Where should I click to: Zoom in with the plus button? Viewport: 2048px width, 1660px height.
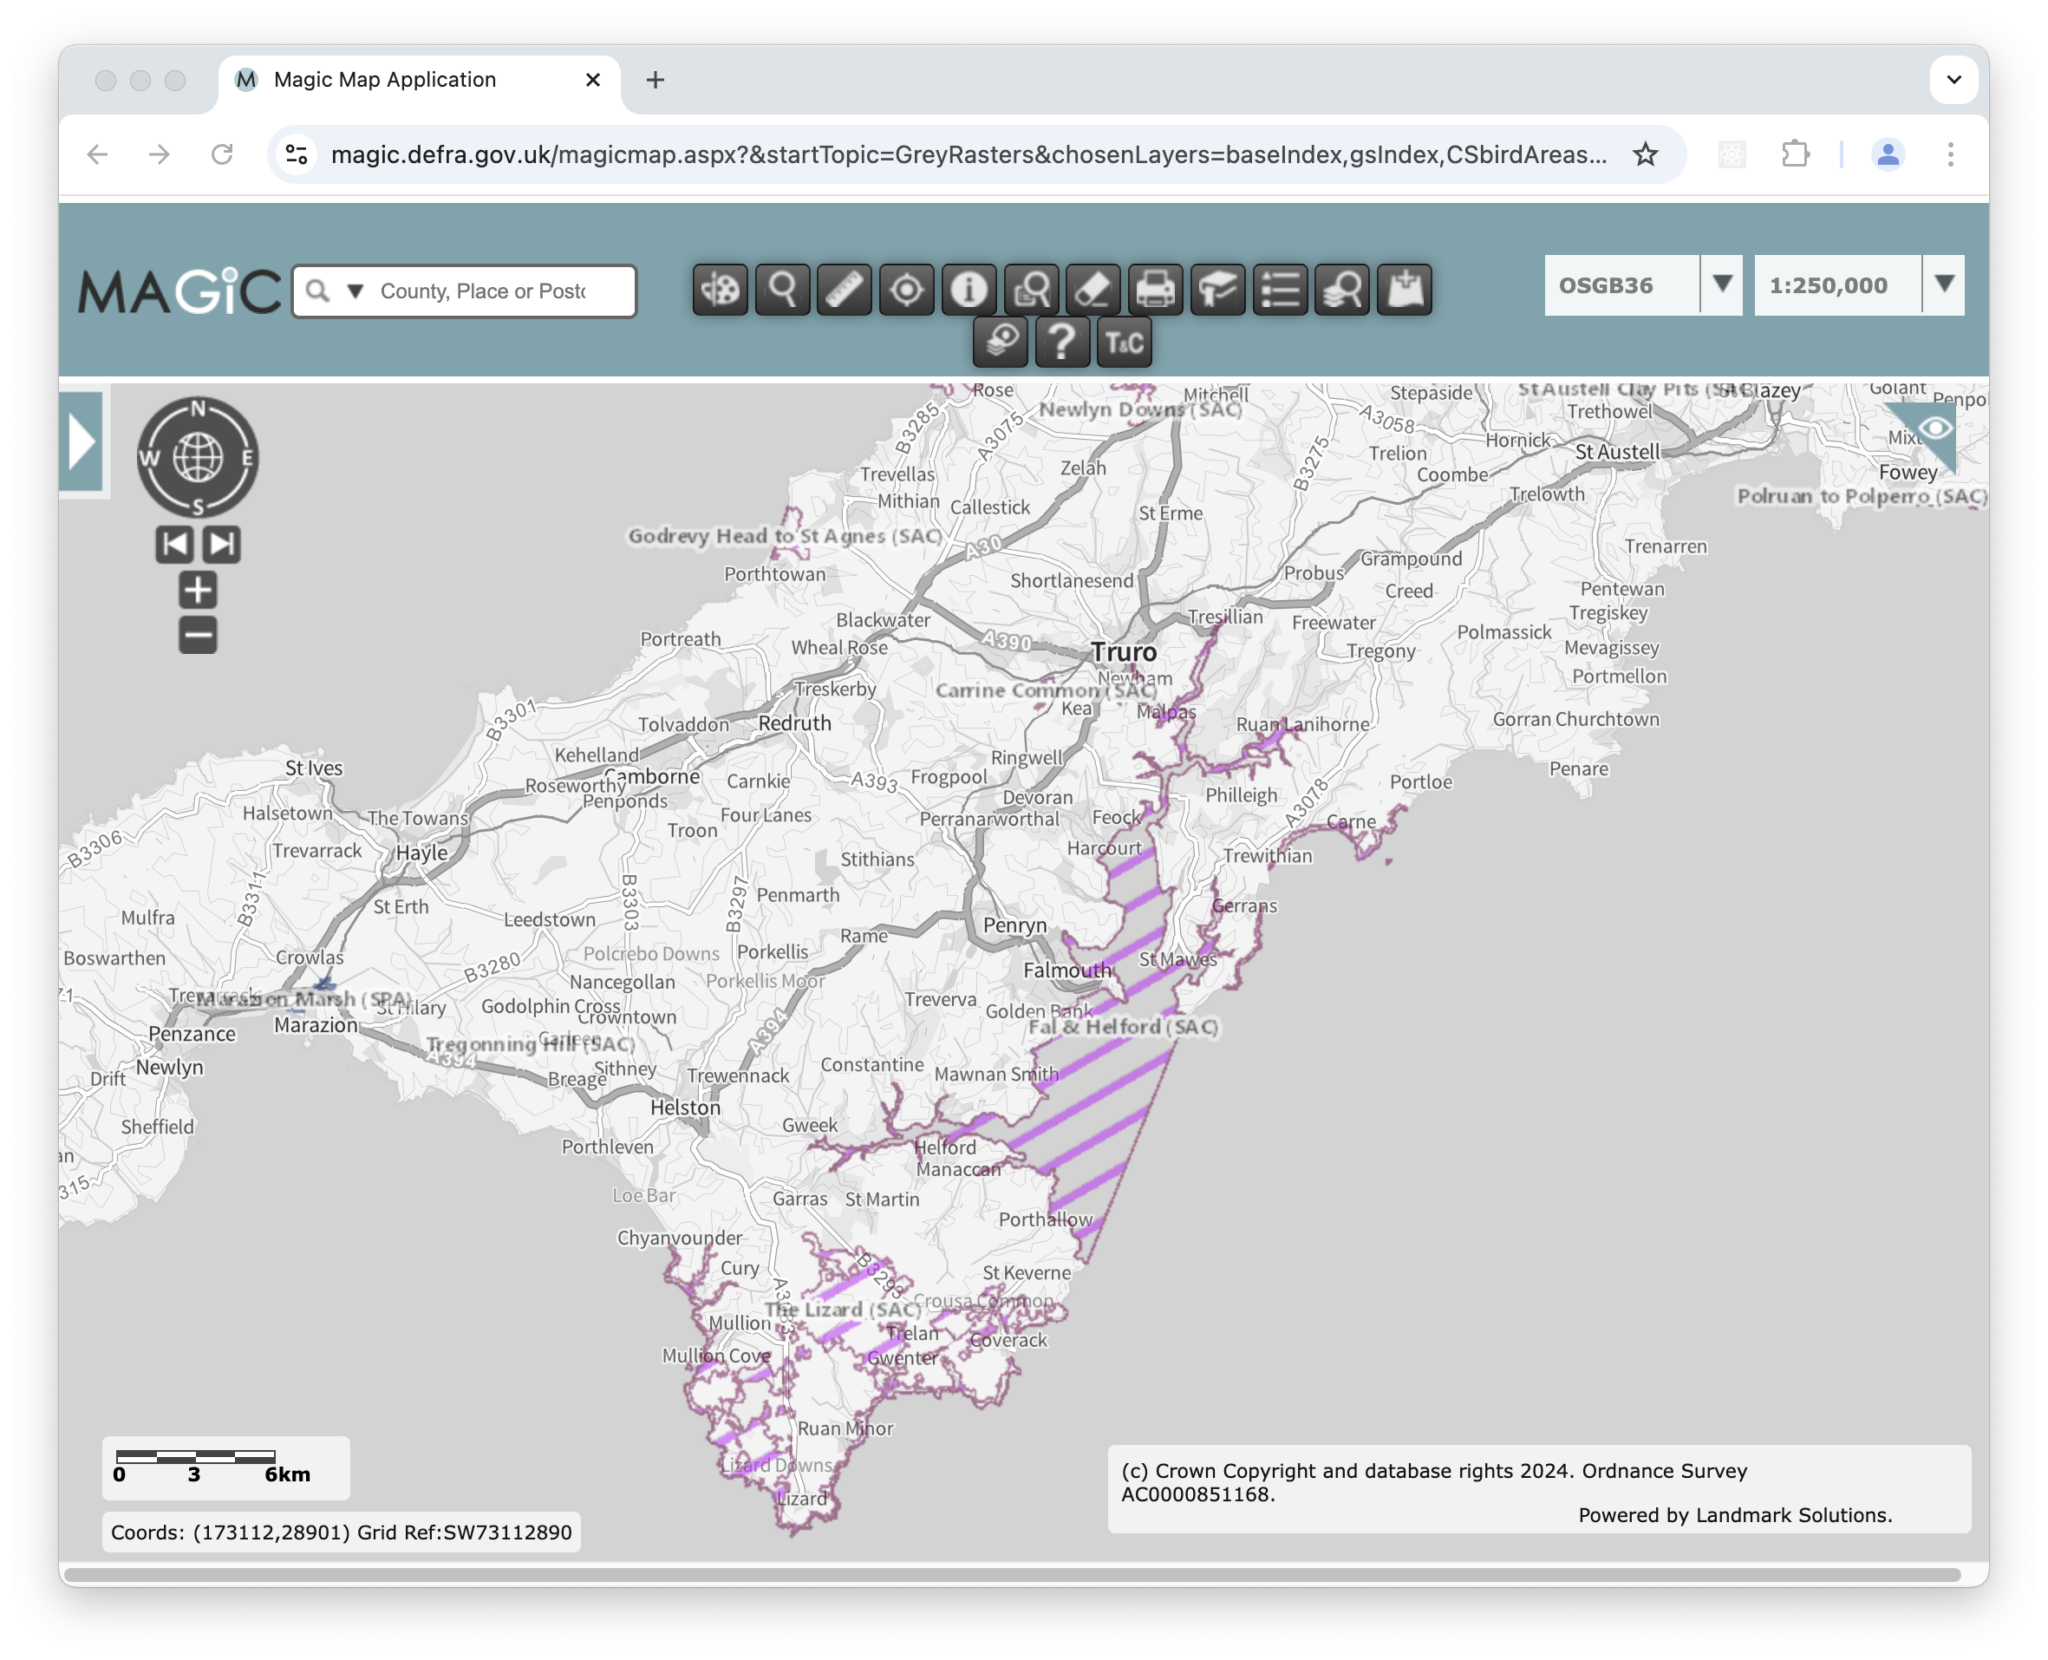click(198, 590)
